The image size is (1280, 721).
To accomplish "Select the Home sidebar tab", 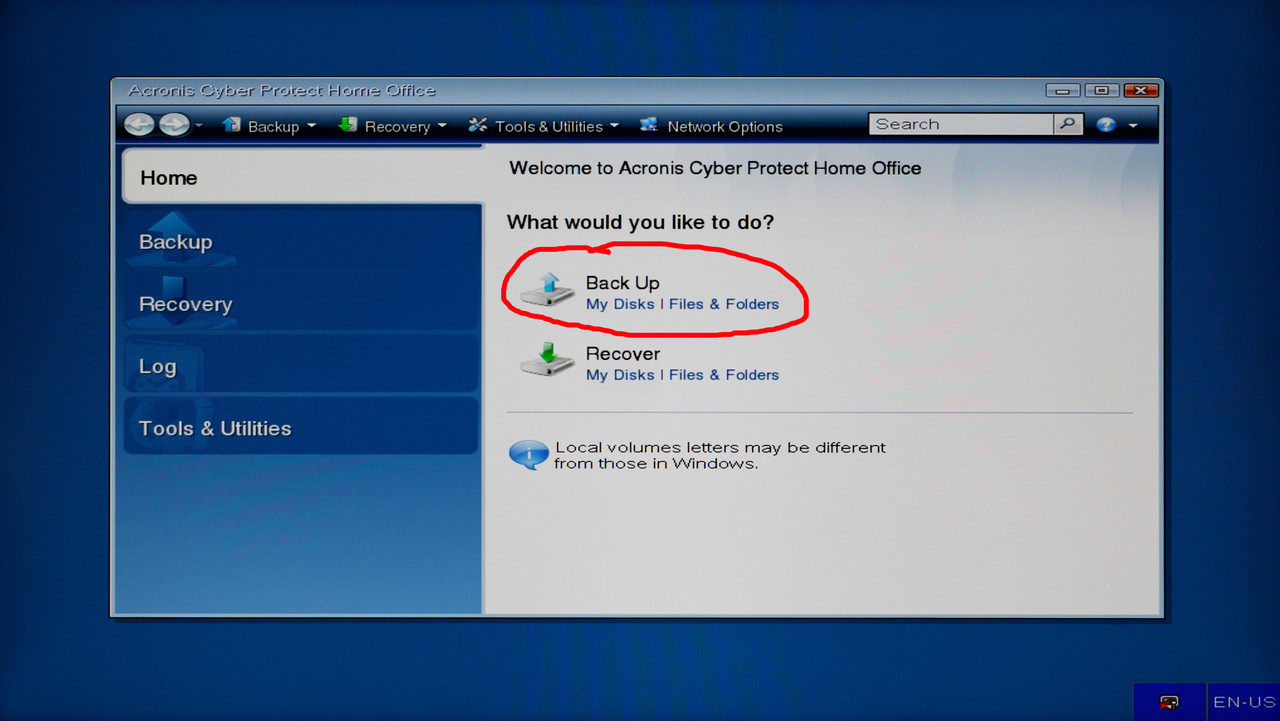I will 302,178.
